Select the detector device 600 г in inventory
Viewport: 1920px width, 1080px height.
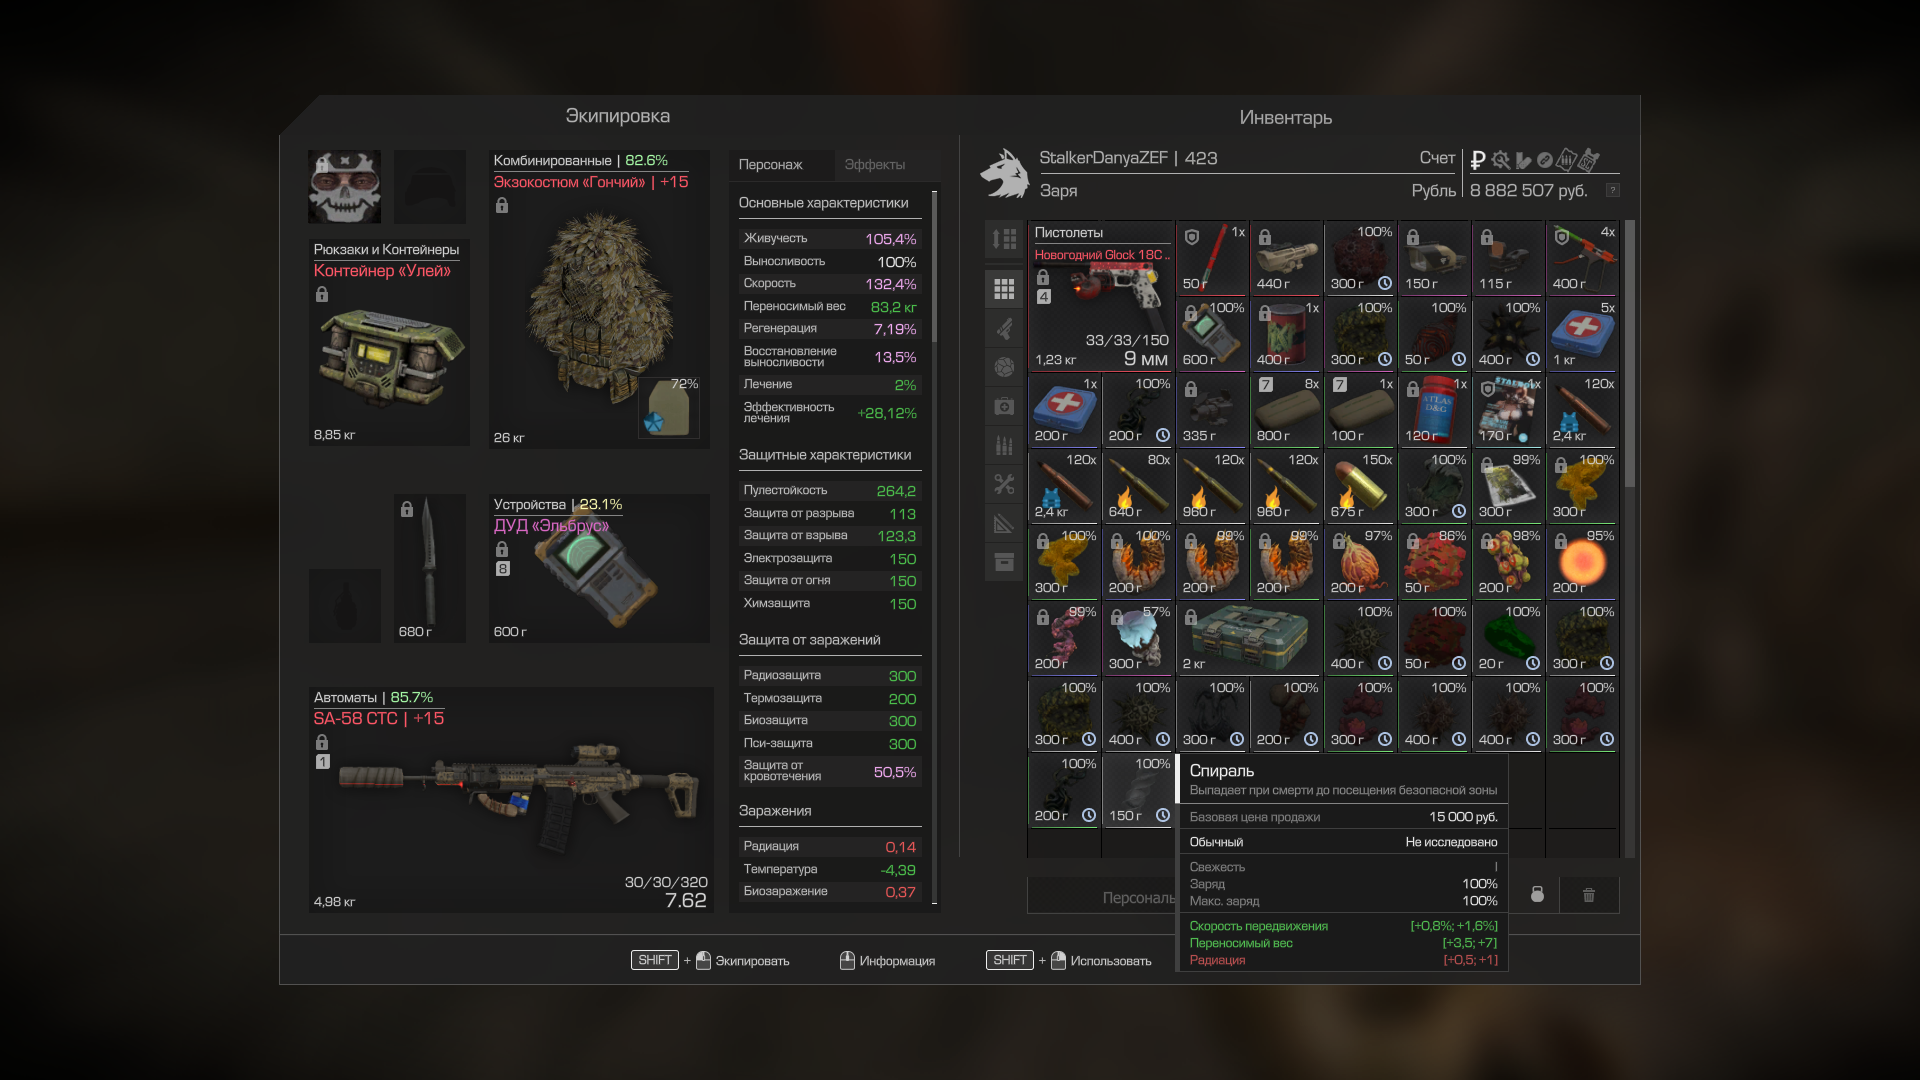1213,334
